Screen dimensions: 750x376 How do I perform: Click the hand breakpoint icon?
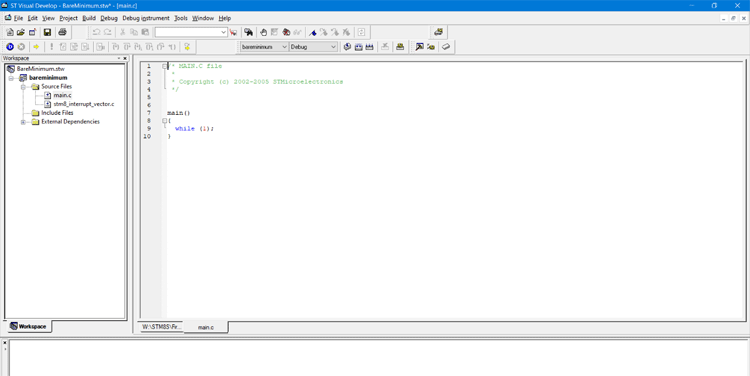click(263, 33)
